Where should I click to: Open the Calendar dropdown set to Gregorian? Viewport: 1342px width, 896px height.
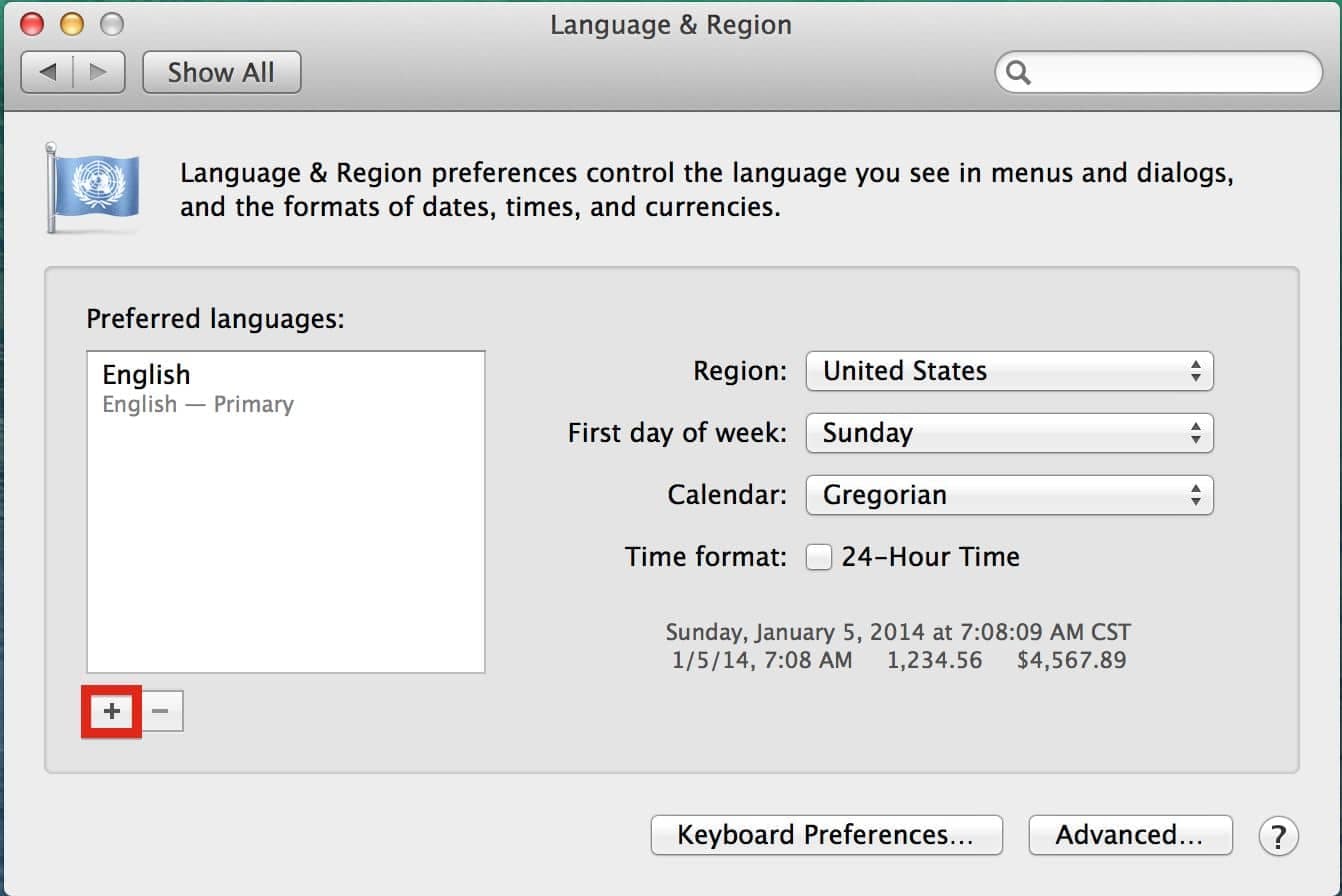pos(1008,495)
